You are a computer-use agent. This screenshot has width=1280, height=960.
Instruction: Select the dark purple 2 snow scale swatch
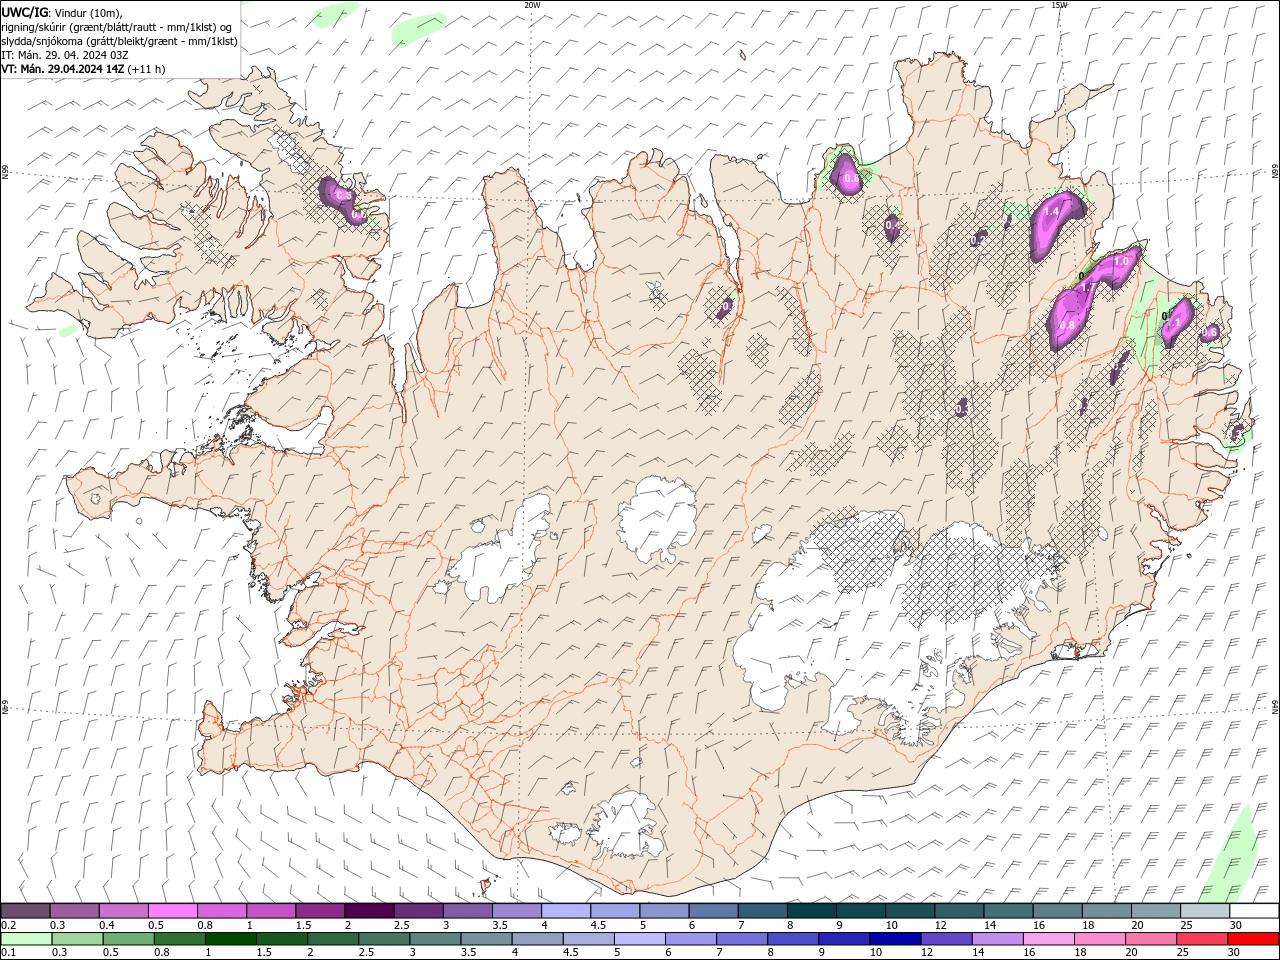pyautogui.click(x=369, y=910)
